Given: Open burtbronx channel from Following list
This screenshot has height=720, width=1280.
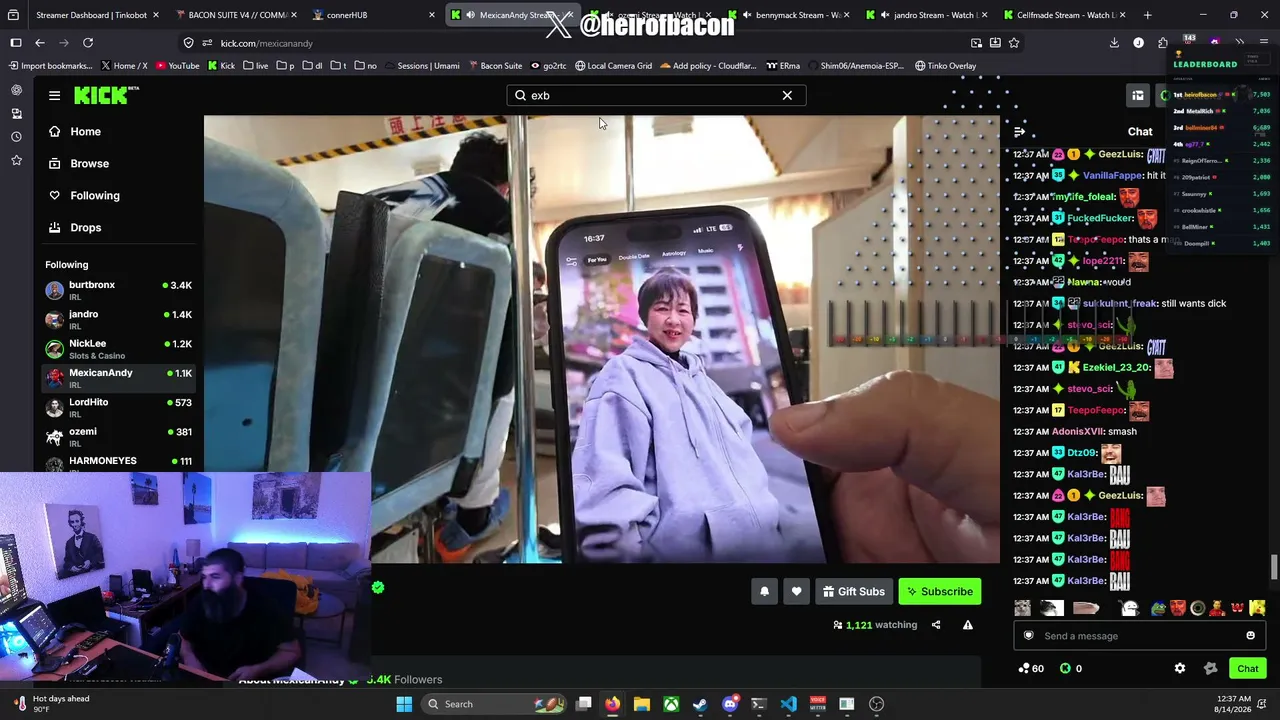Looking at the screenshot, I should coord(119,290).
